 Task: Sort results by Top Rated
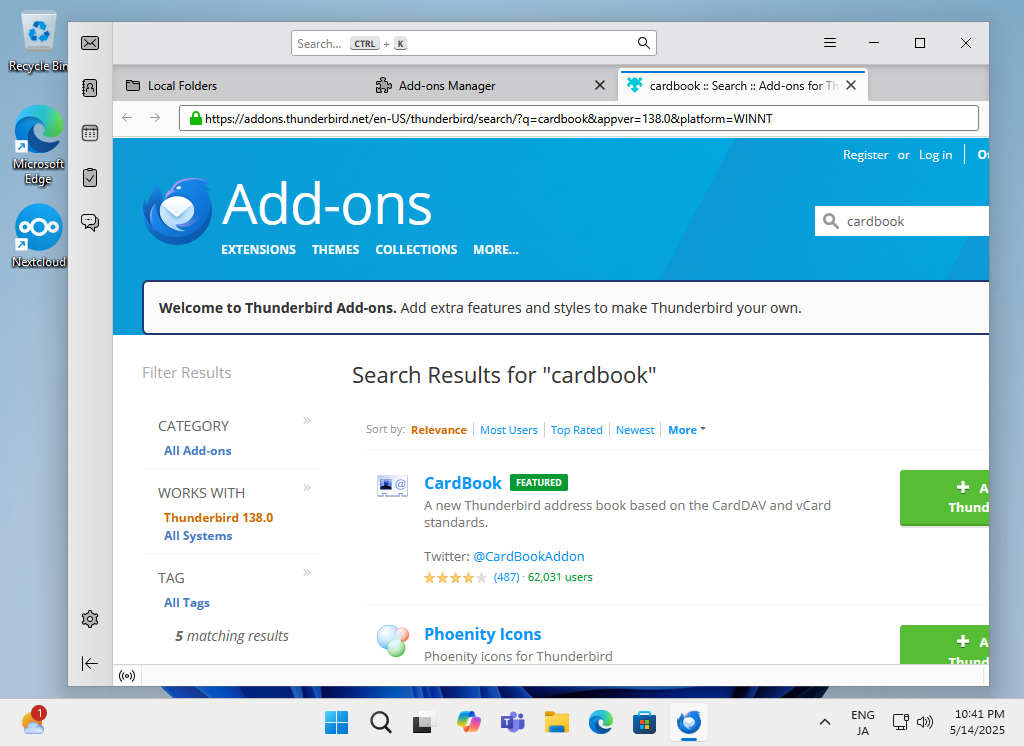point(576,430)
